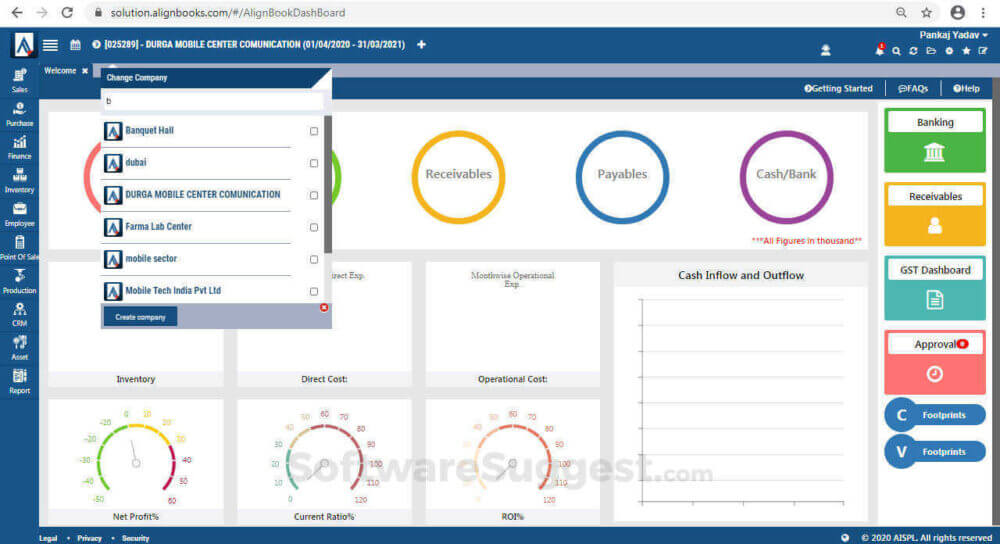Open the Sales module in sidebar
This screenshot has height=544, width=1000.
pyautogui.click(x=19, y=81)
